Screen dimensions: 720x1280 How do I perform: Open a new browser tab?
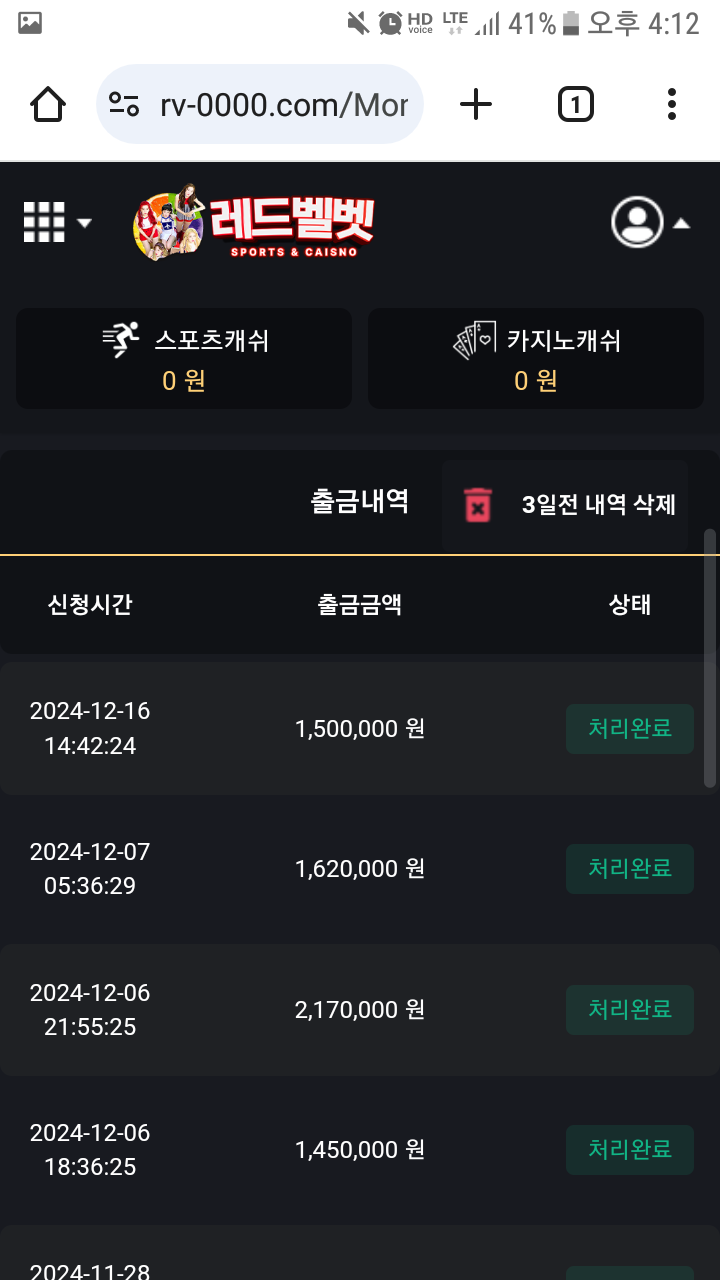(476, 104)
